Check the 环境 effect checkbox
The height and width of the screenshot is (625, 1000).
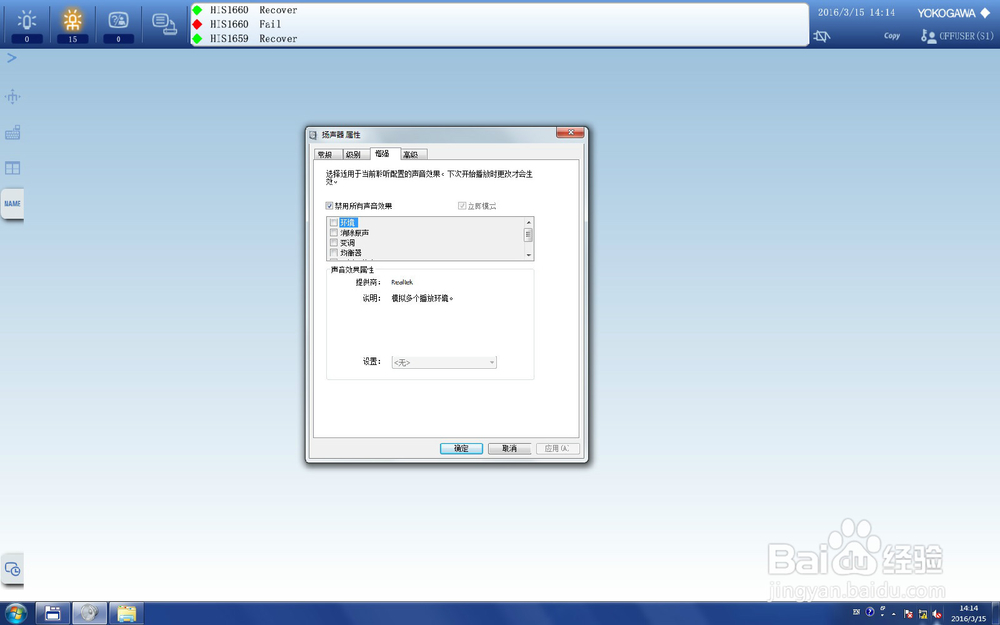pyautogui.click(x=334, y=223)
